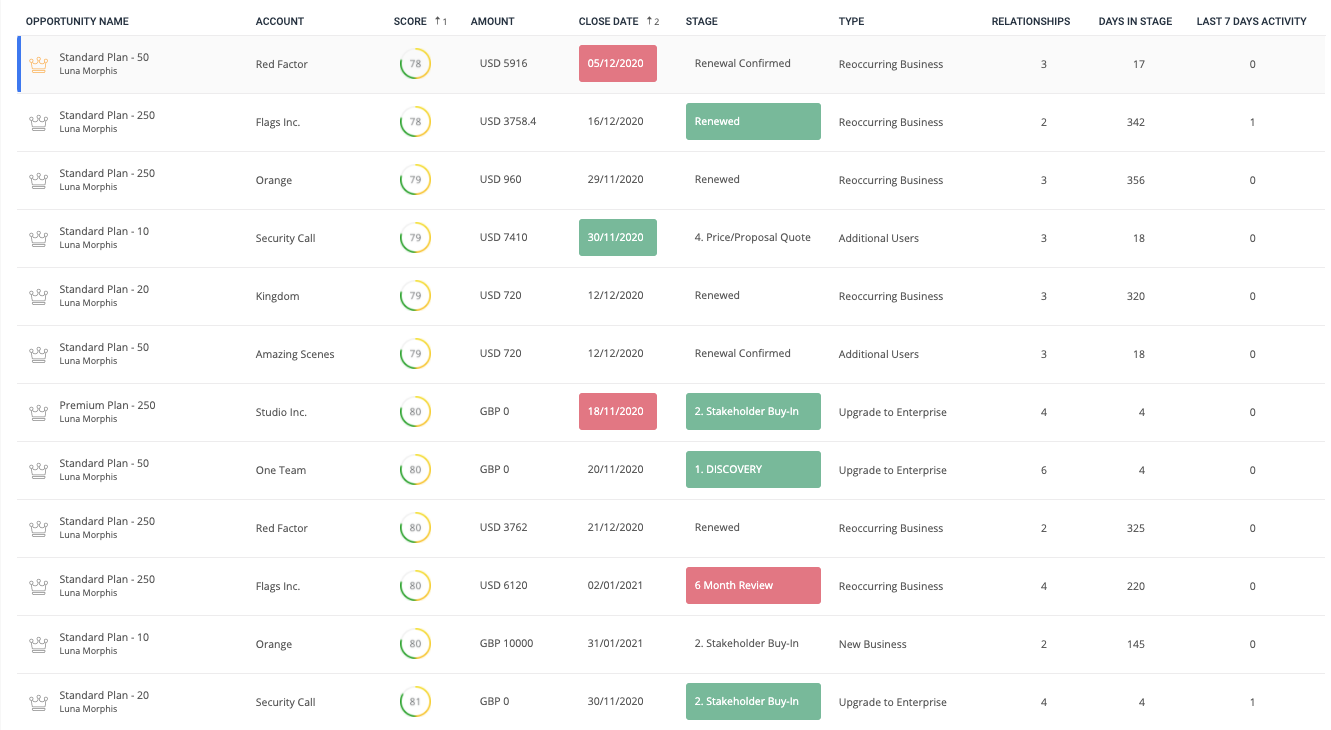
Task: Click the gold crown icon in the first row
Action: coord(39,65)
